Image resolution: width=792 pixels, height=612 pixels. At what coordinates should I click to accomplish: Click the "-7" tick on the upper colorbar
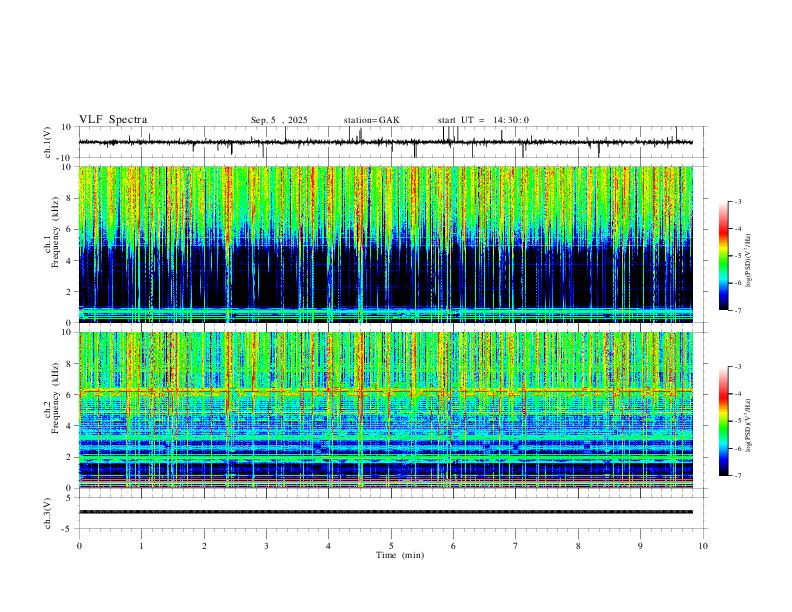tap(737, 311)
